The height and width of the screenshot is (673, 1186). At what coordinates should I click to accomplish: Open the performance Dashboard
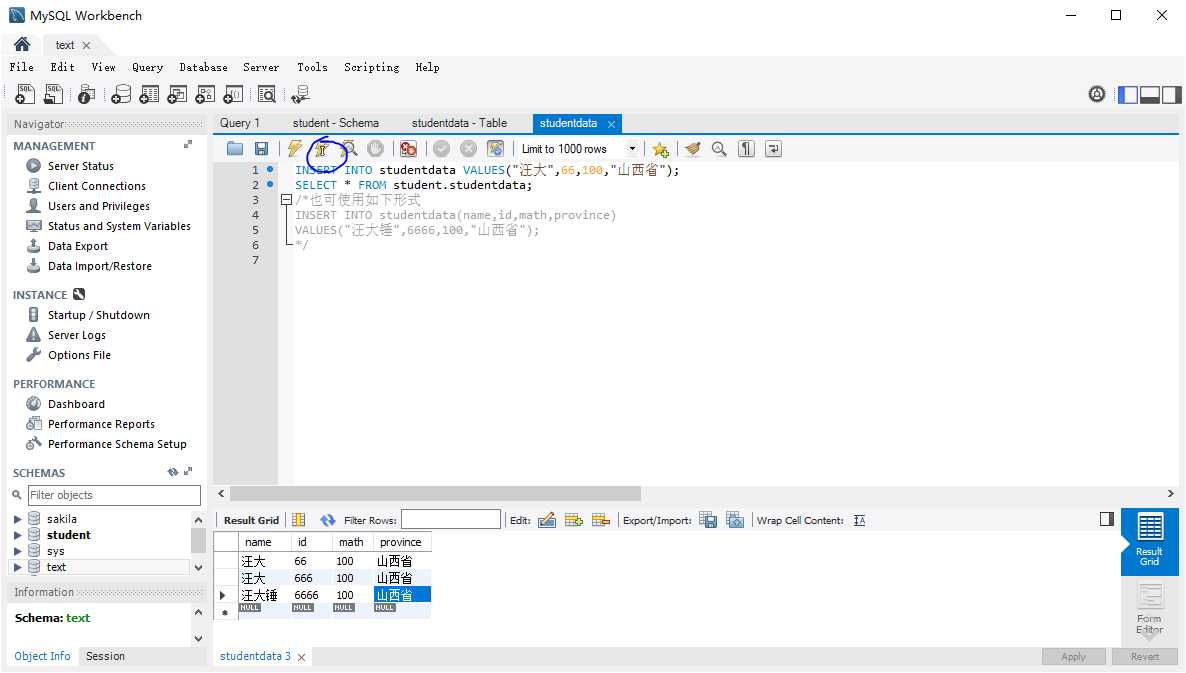point(76,404)
